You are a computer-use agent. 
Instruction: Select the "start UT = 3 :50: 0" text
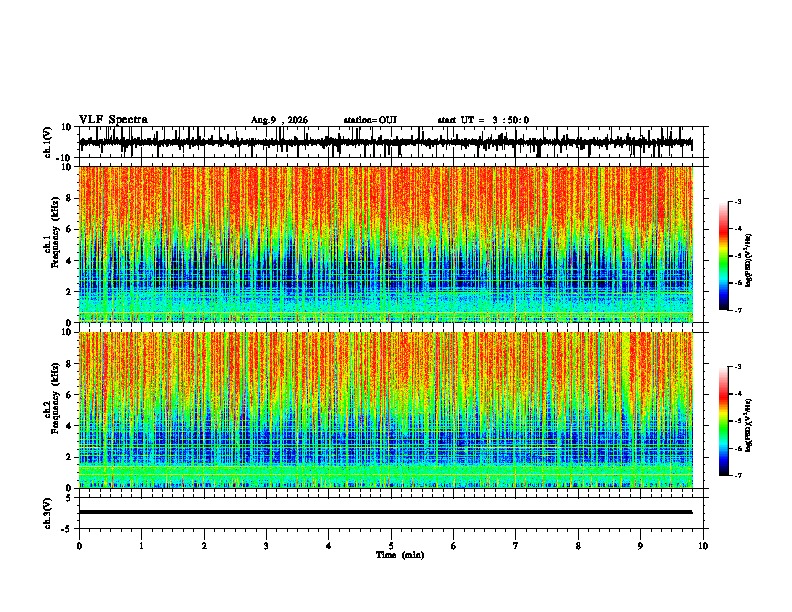click(483, 120)
